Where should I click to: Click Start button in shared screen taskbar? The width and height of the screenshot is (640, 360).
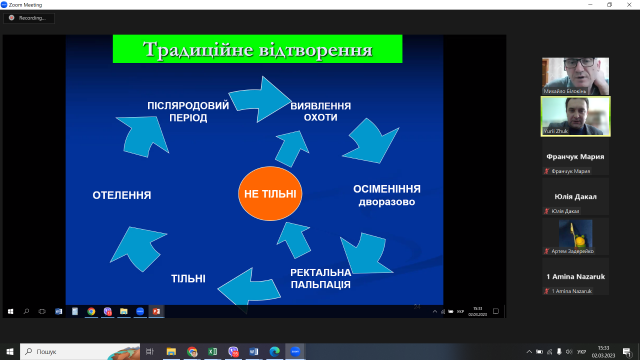tap(10, 311)
